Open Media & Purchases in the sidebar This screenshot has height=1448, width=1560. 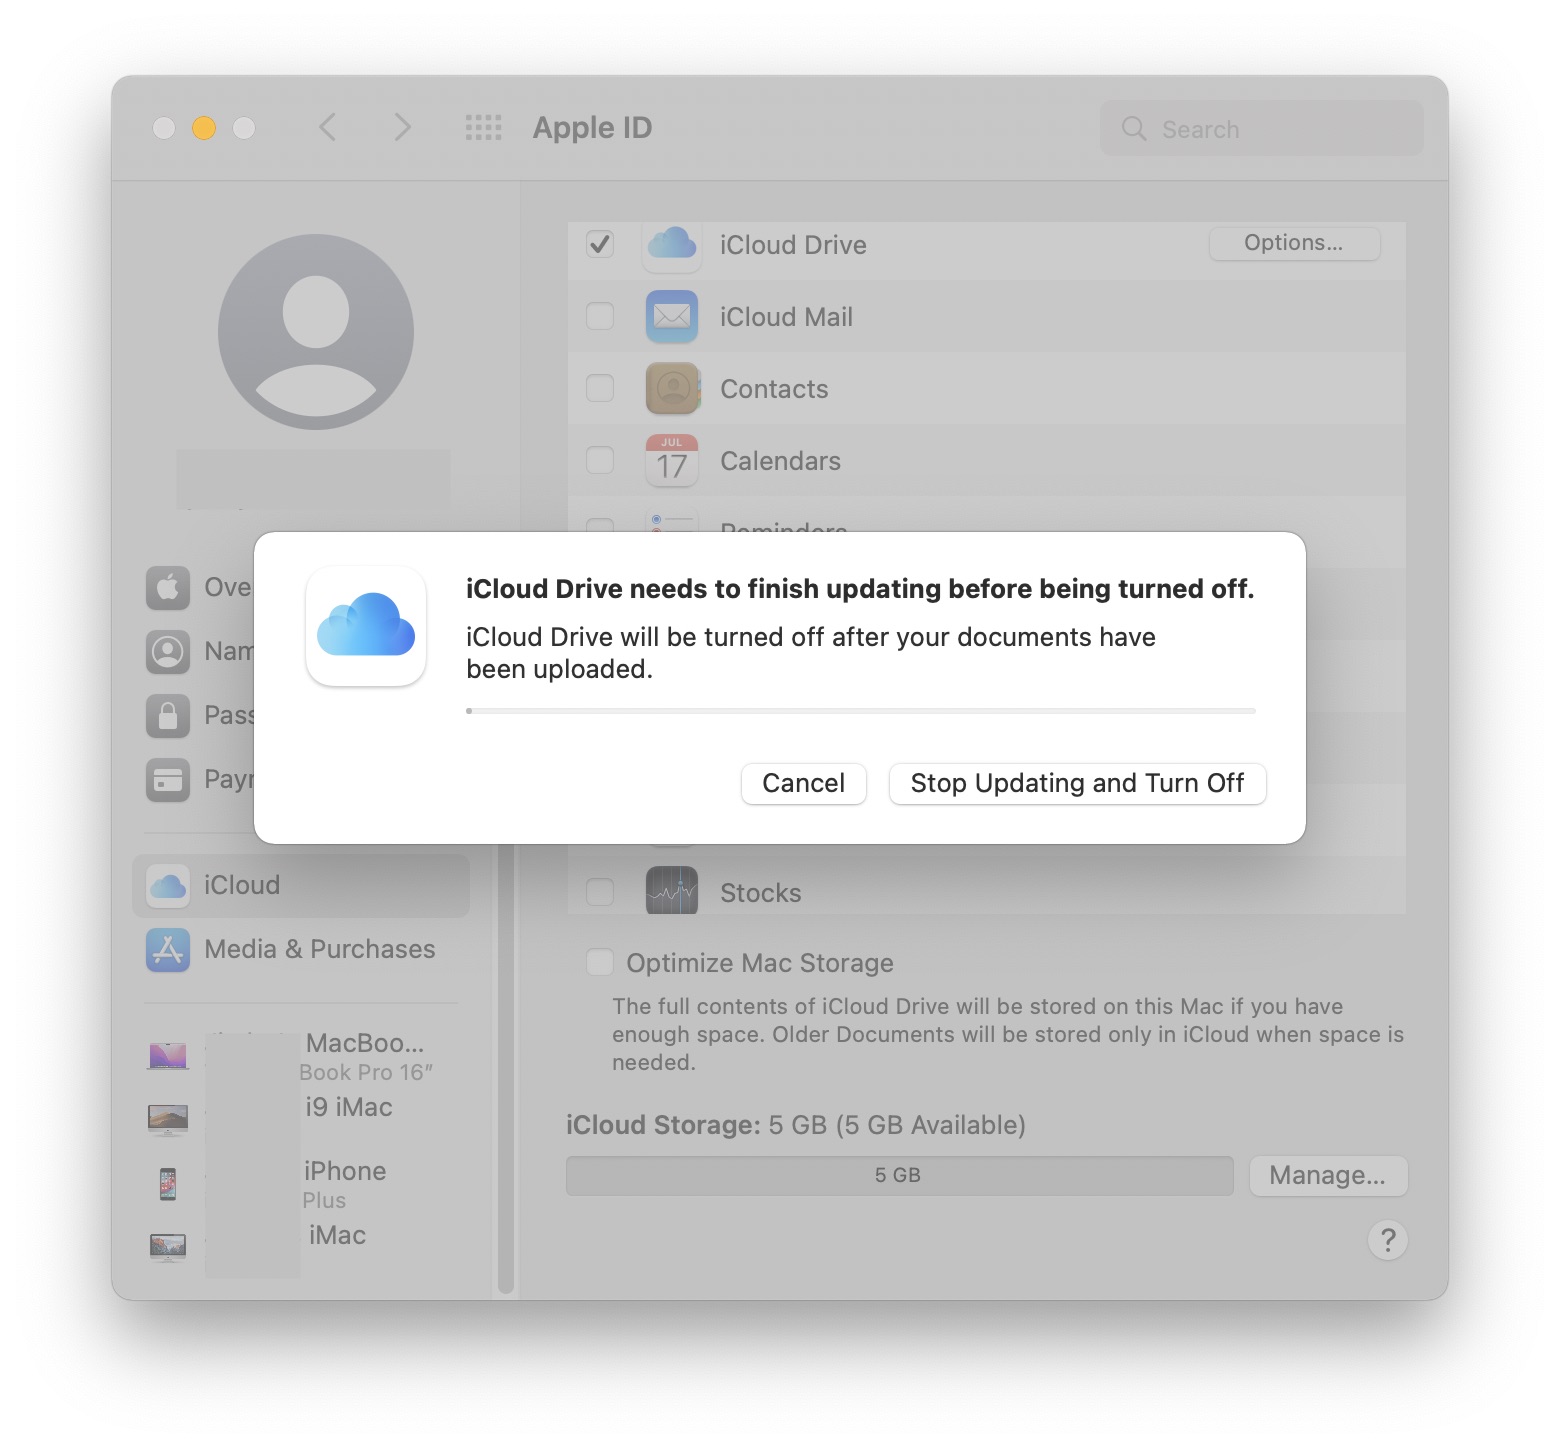[300, 950]
